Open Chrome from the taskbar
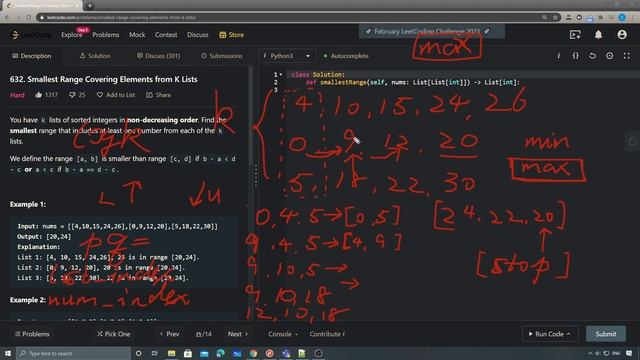 point(253,353)
